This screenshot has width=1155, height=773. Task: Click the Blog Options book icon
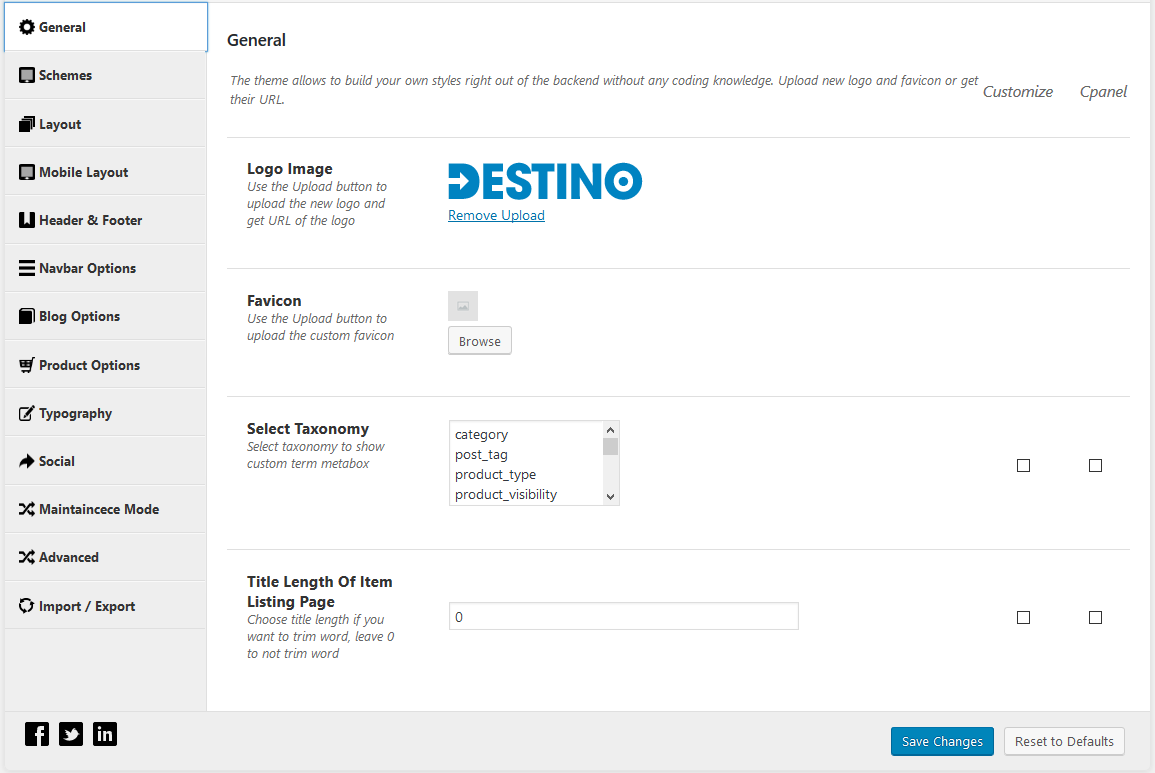pos(27,316)
